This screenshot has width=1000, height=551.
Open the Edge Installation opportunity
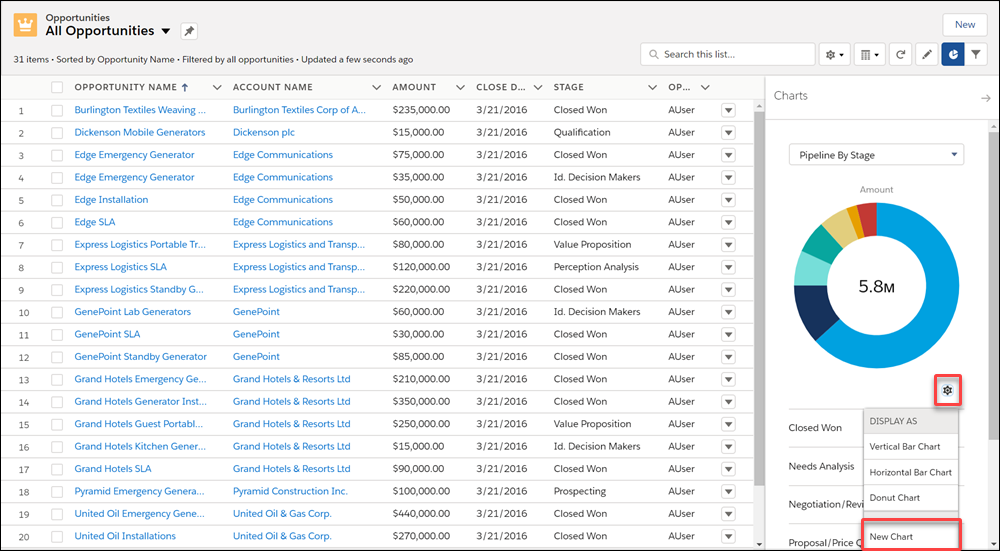coord(111,200)
